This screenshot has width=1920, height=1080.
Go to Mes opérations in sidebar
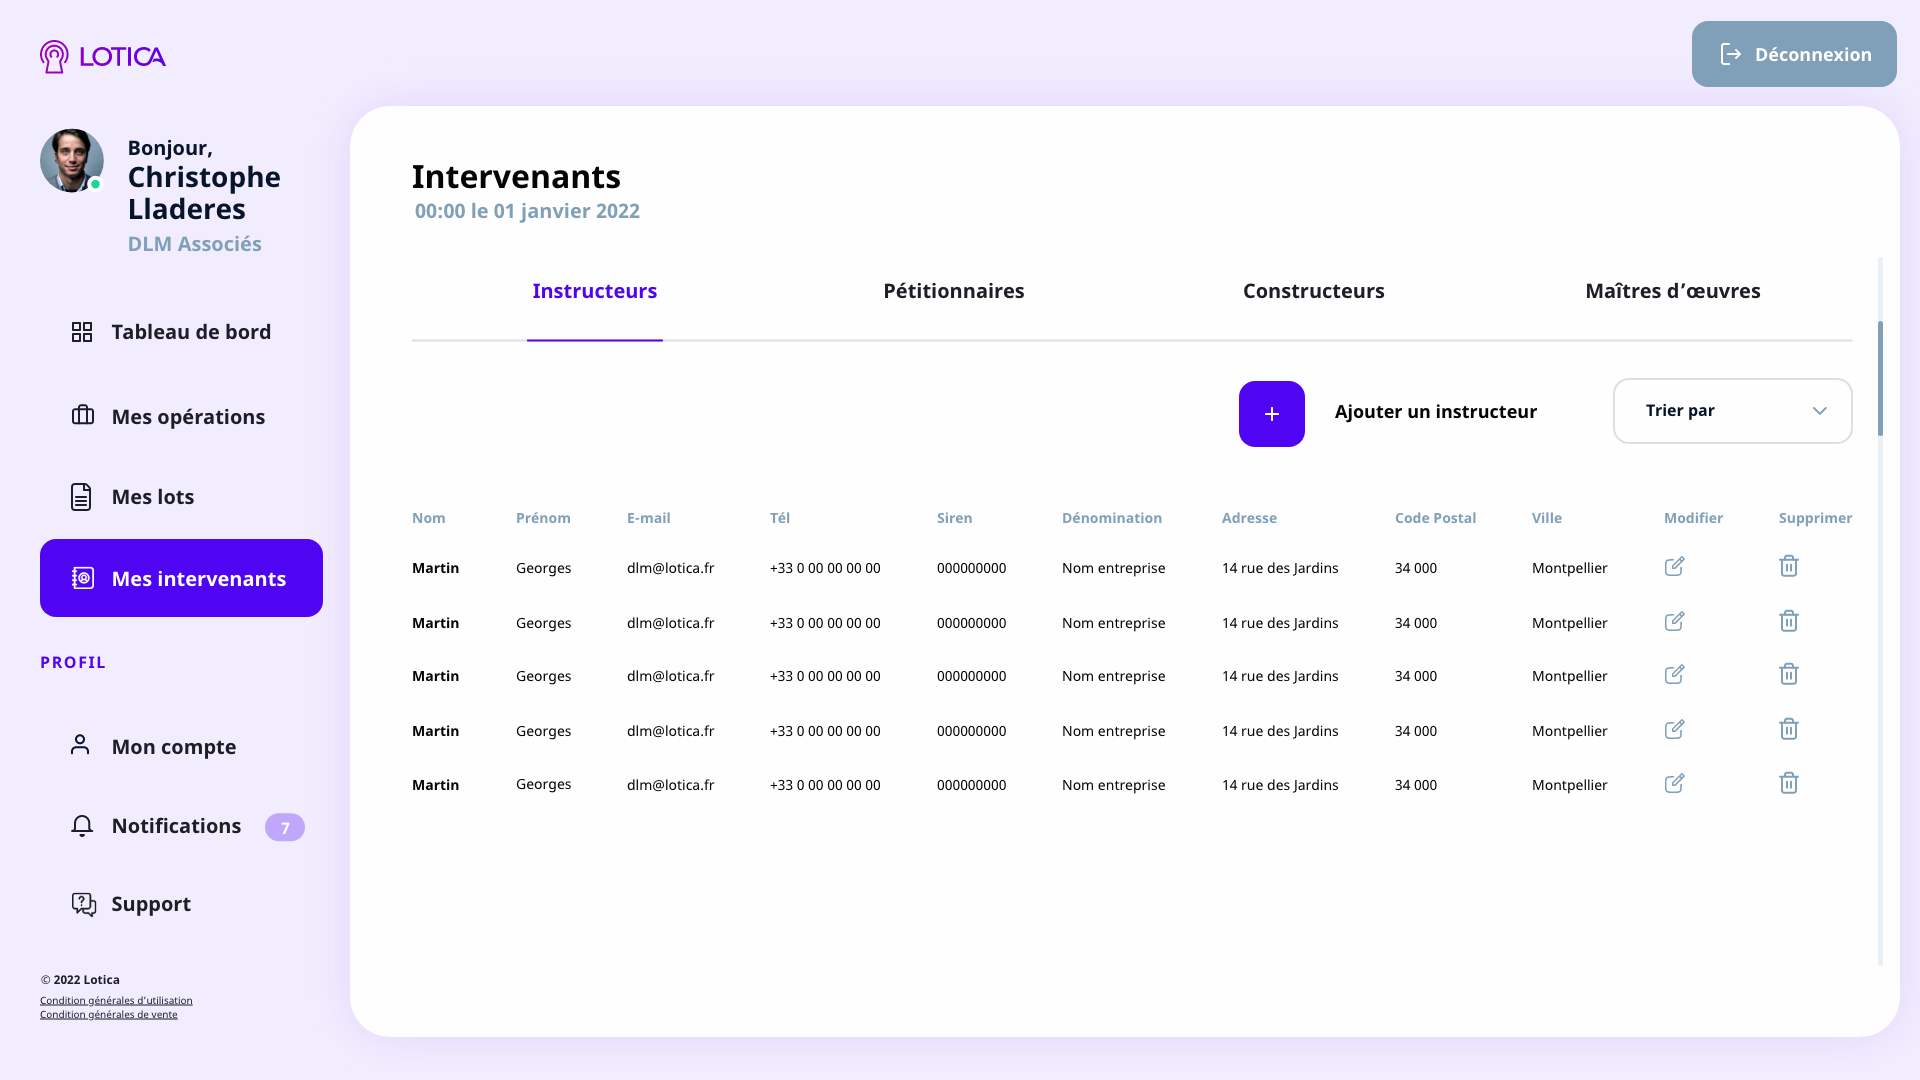(x=187, y=417)
